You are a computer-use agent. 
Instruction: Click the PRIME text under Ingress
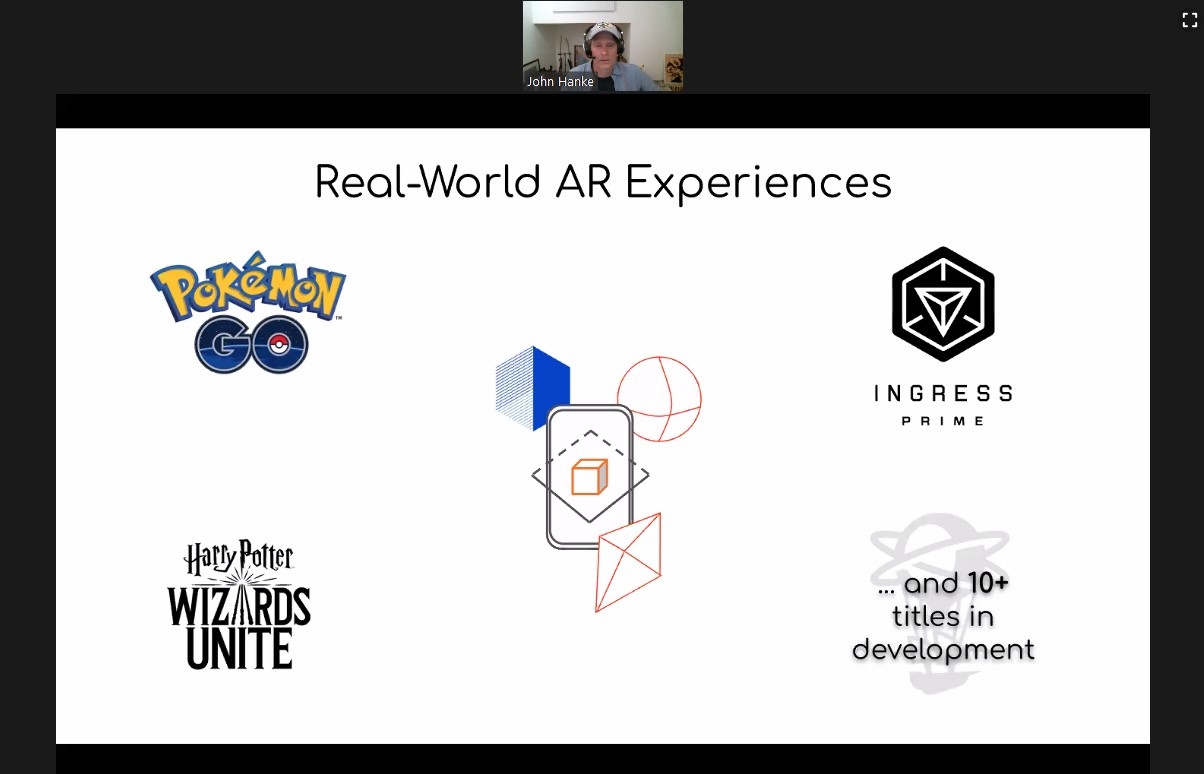tap(943, 421)
